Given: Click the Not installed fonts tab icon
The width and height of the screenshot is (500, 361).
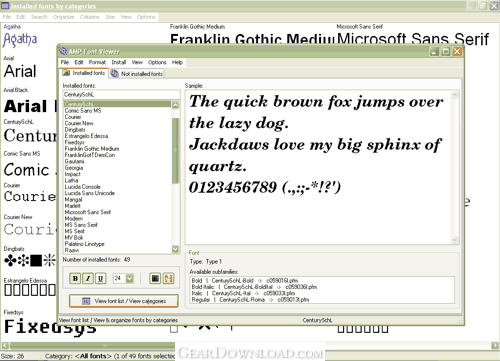Looking at the screenshot, I should pos(114,74).
